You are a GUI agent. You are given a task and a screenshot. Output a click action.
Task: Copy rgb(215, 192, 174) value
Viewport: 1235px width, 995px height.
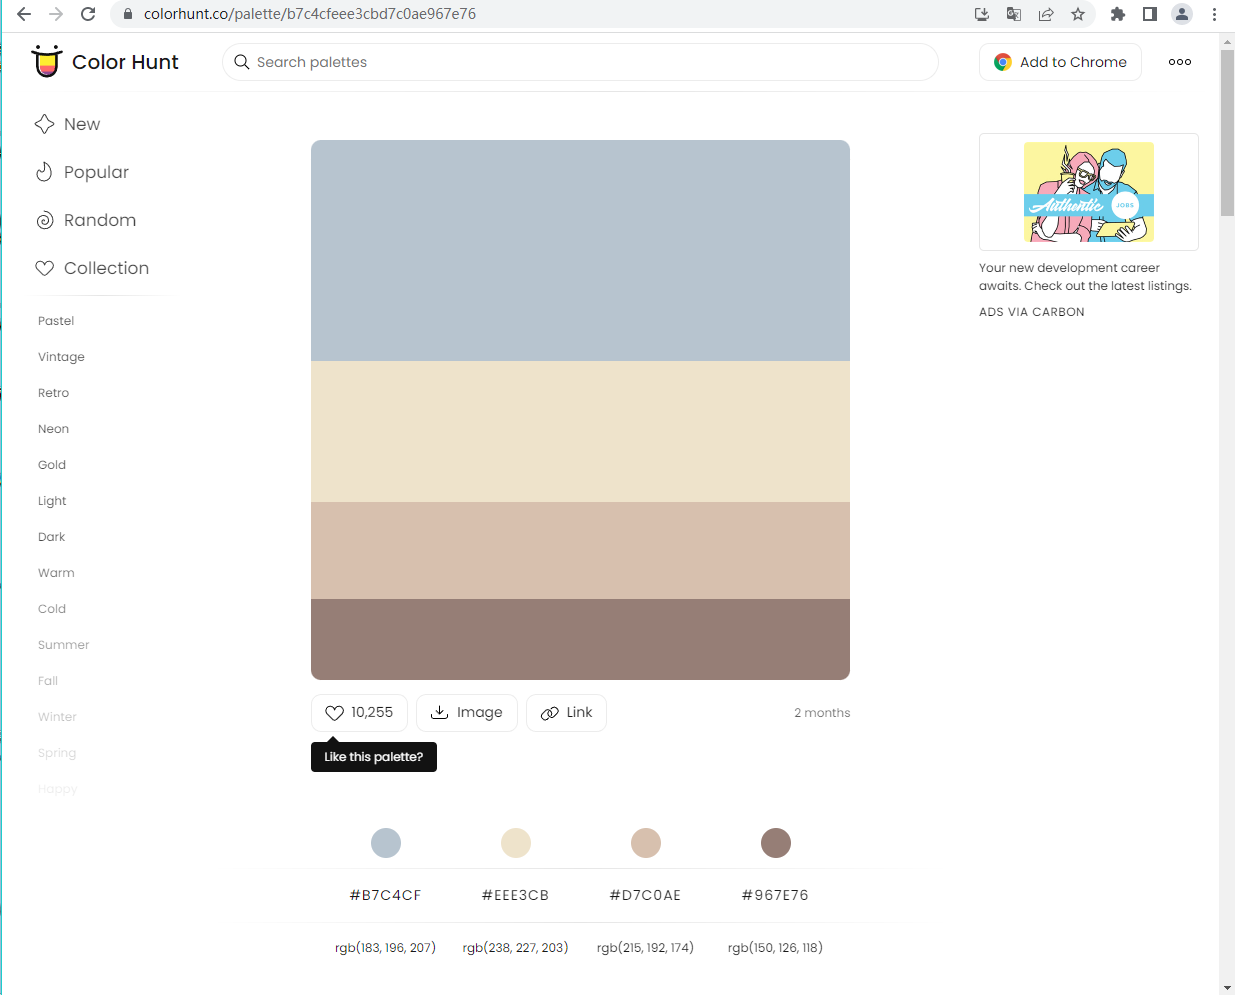645,947
